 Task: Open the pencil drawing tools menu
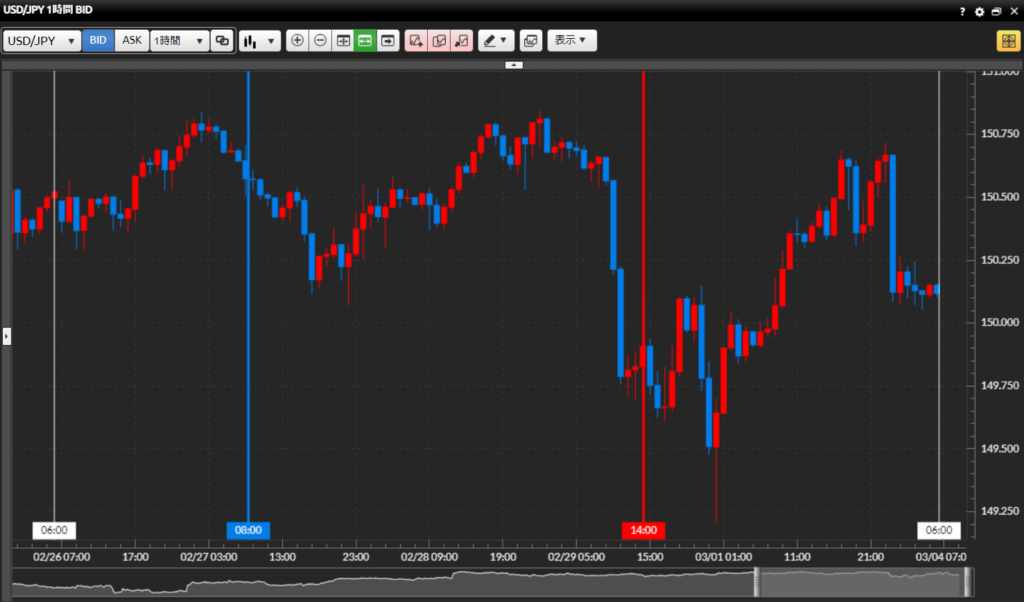pos(495,41)
